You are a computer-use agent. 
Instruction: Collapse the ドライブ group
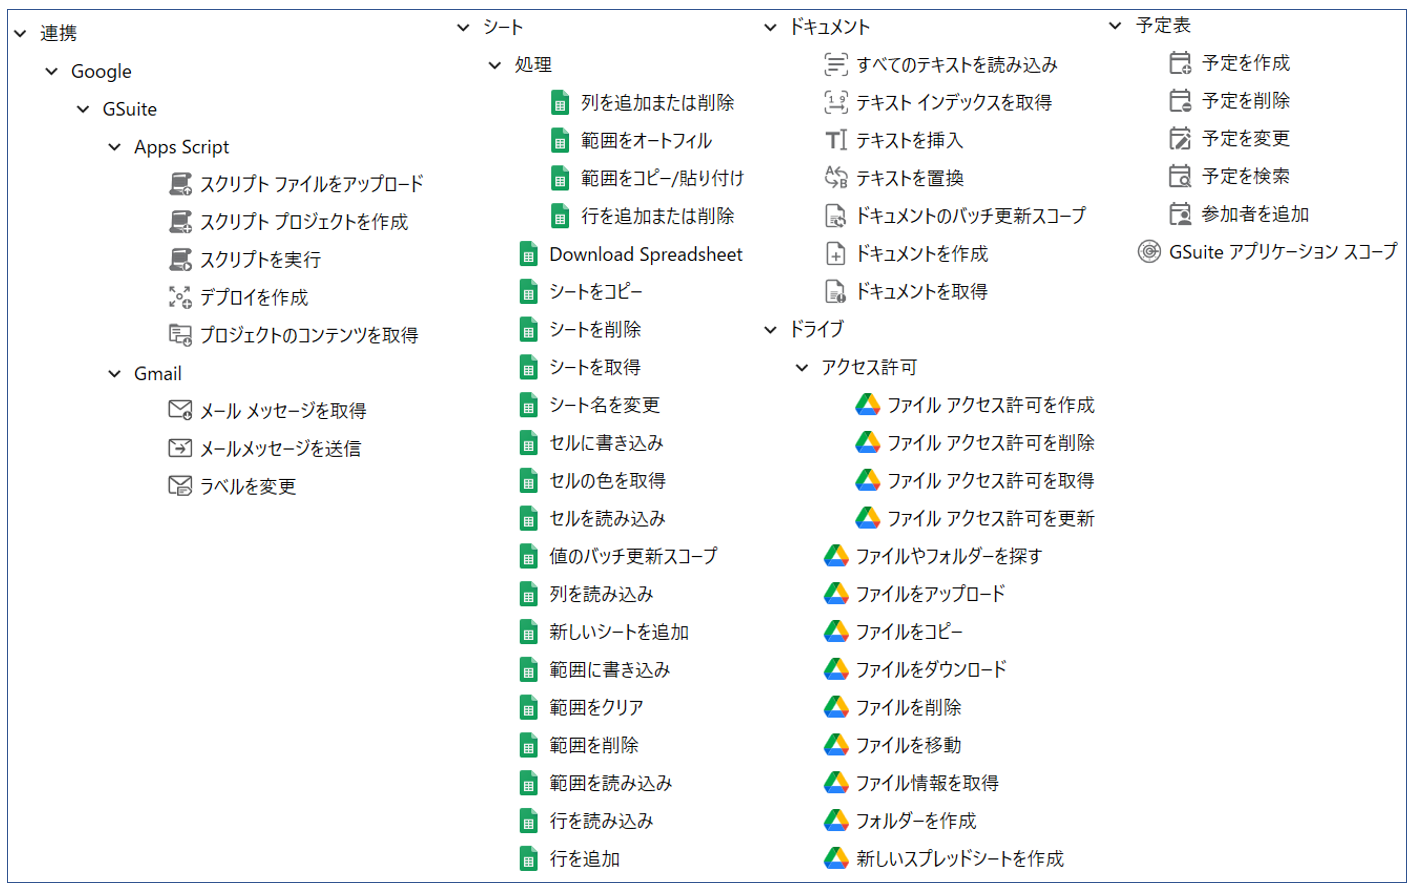(x=770, y=330)
